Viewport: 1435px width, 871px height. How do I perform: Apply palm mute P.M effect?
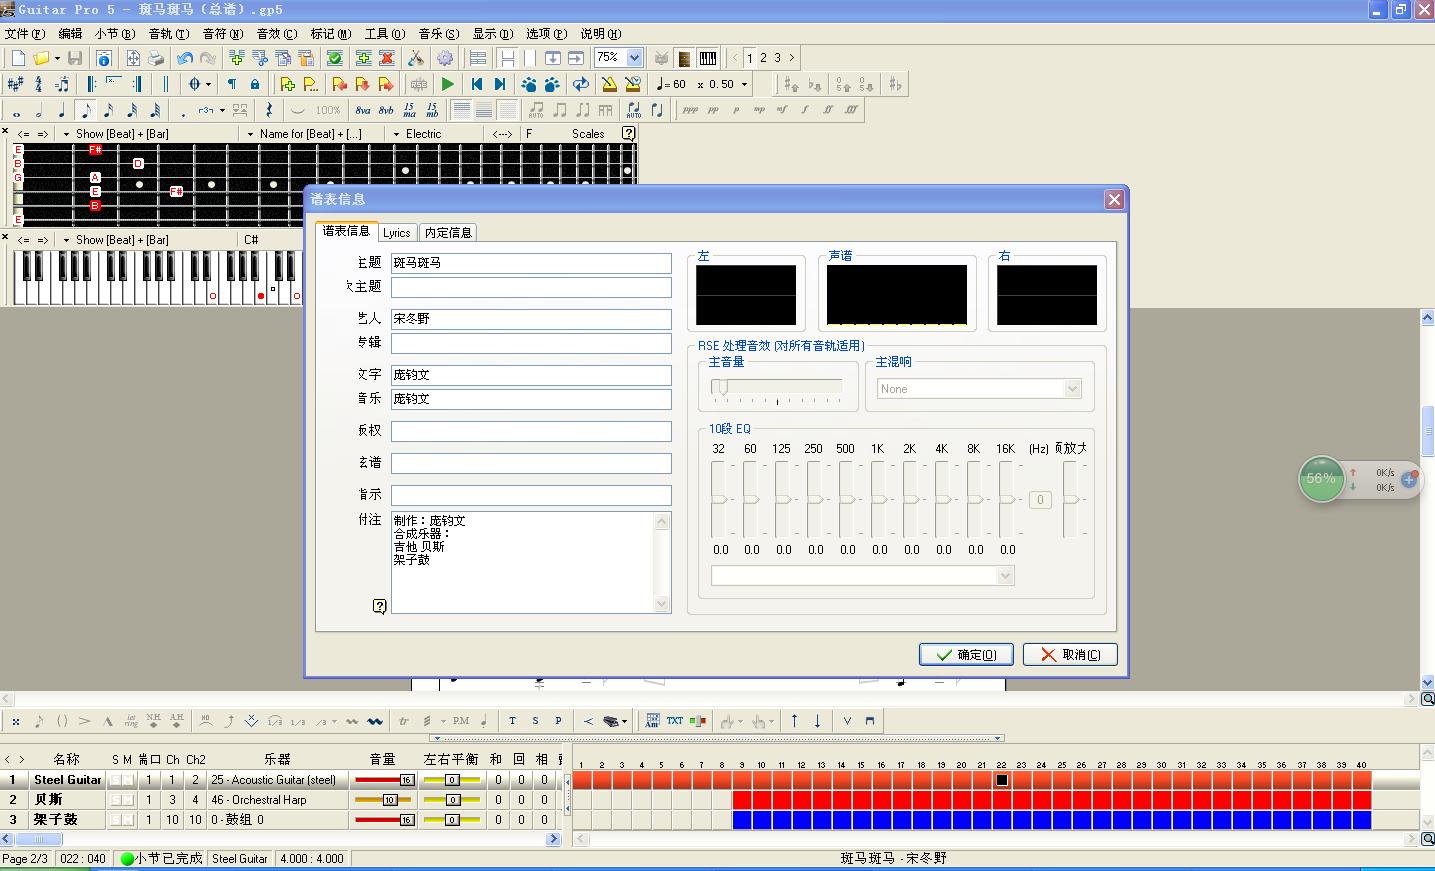coord(461,721)
